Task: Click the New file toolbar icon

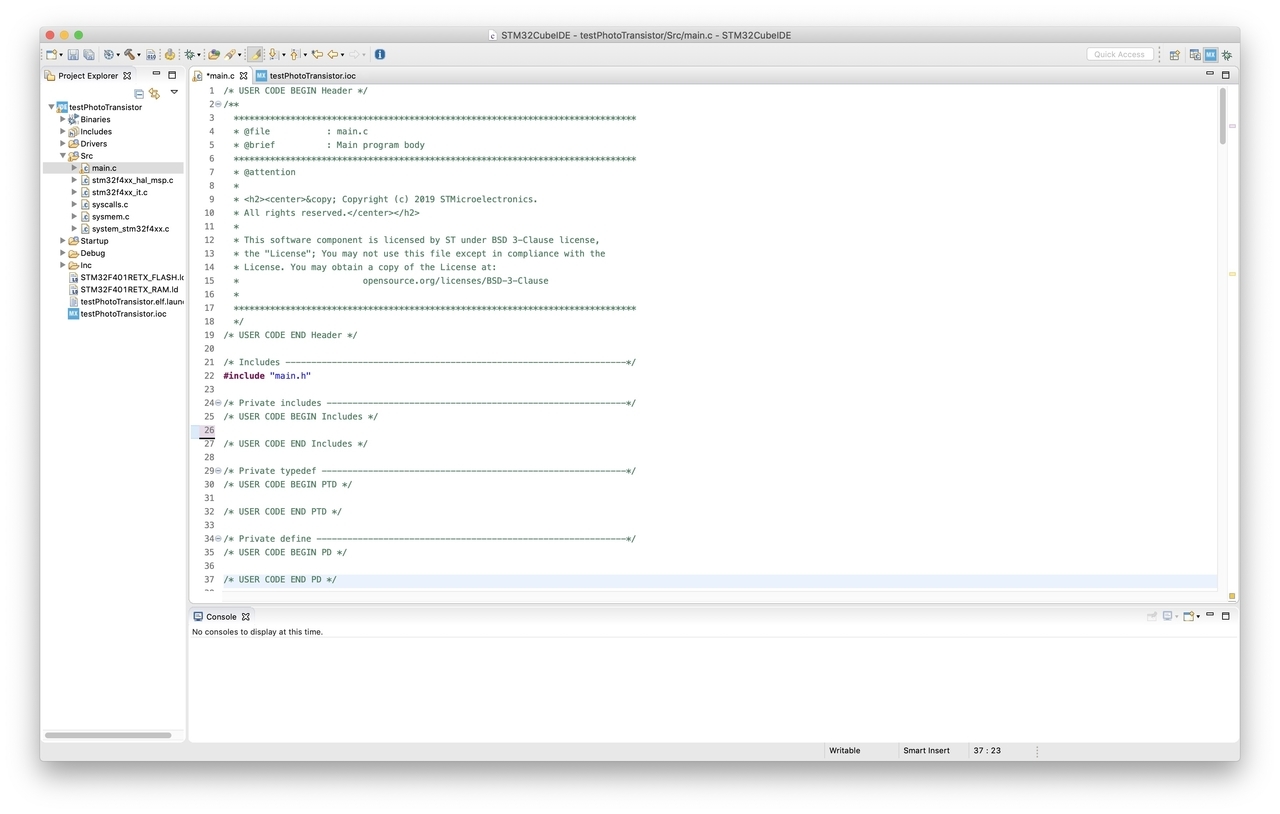Action: pos(51,55)
